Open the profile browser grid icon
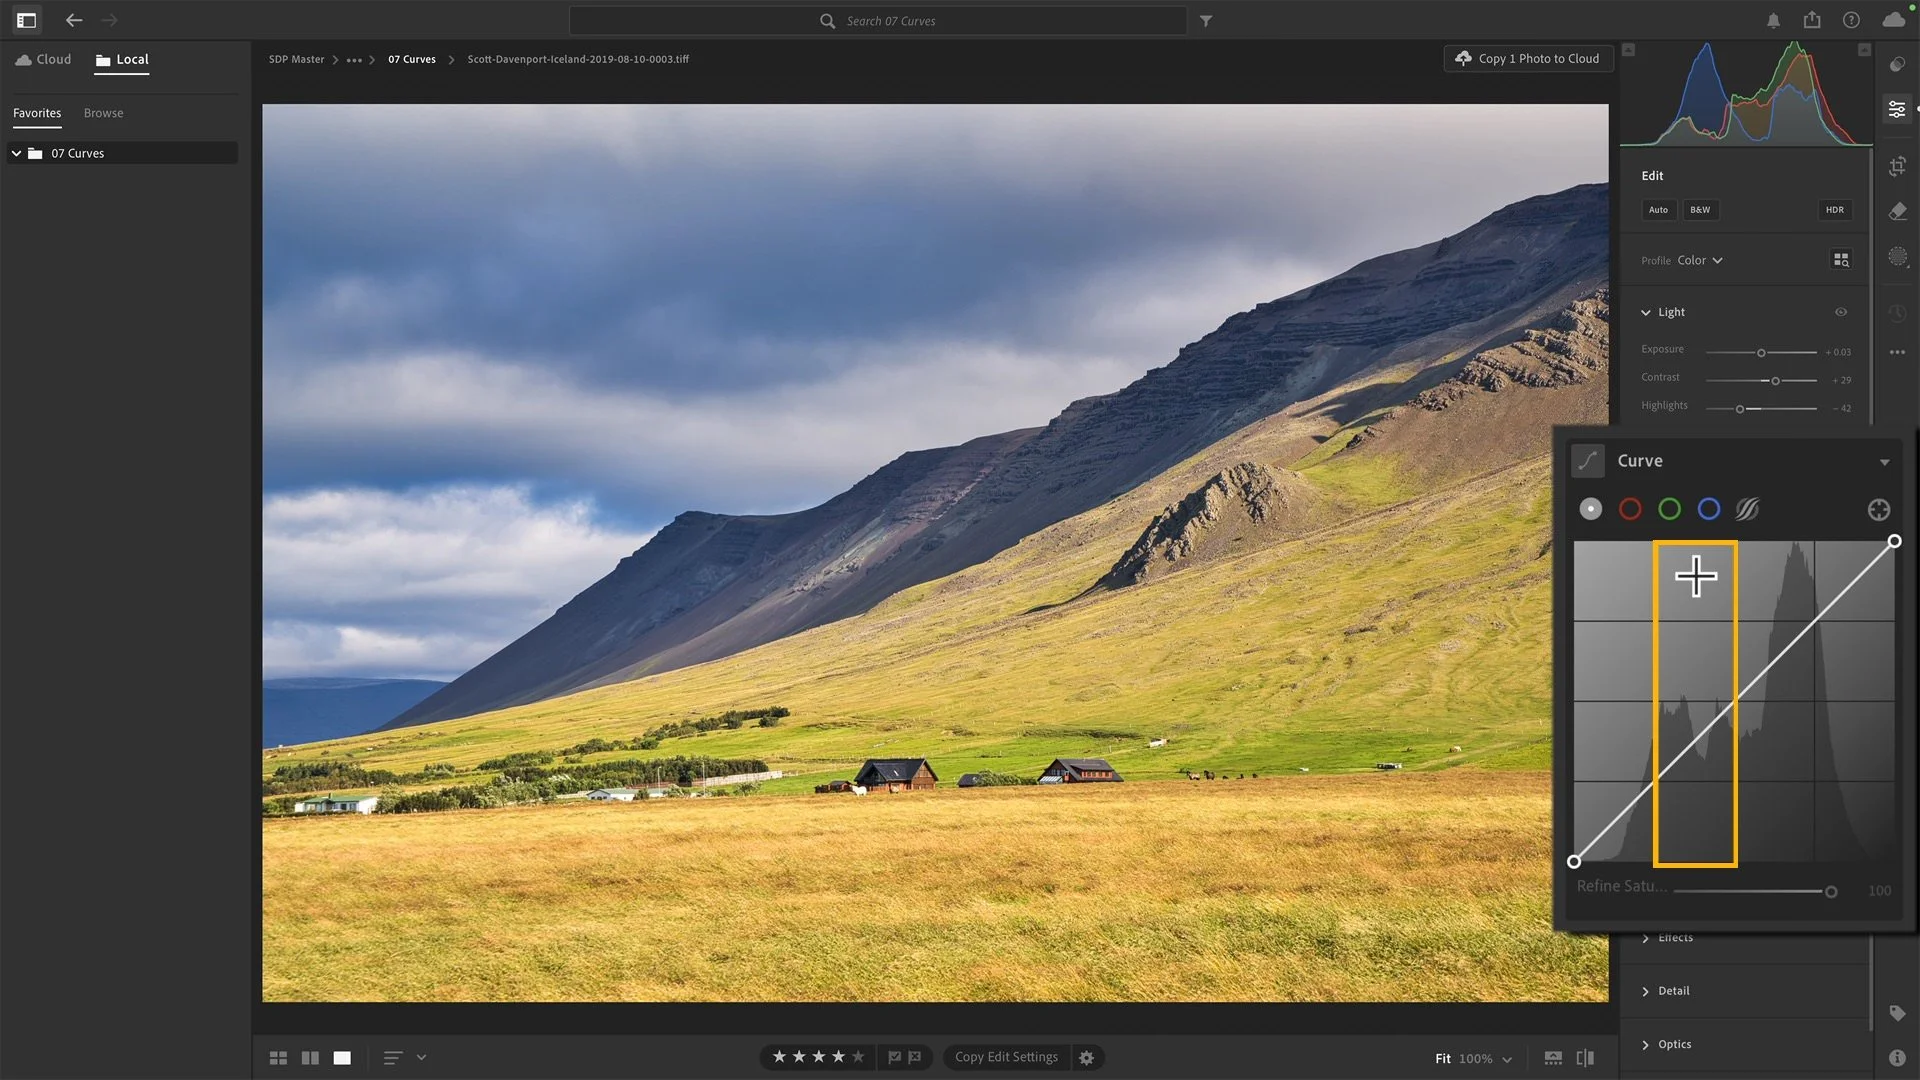The image size is (1920, 1080). 1841,260
